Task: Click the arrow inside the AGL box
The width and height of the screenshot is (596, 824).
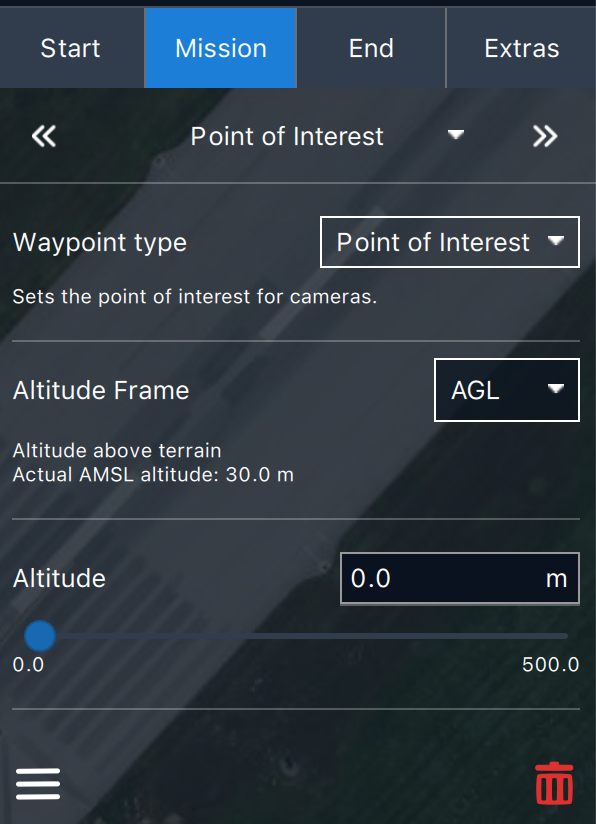Action: coord(556,388)
